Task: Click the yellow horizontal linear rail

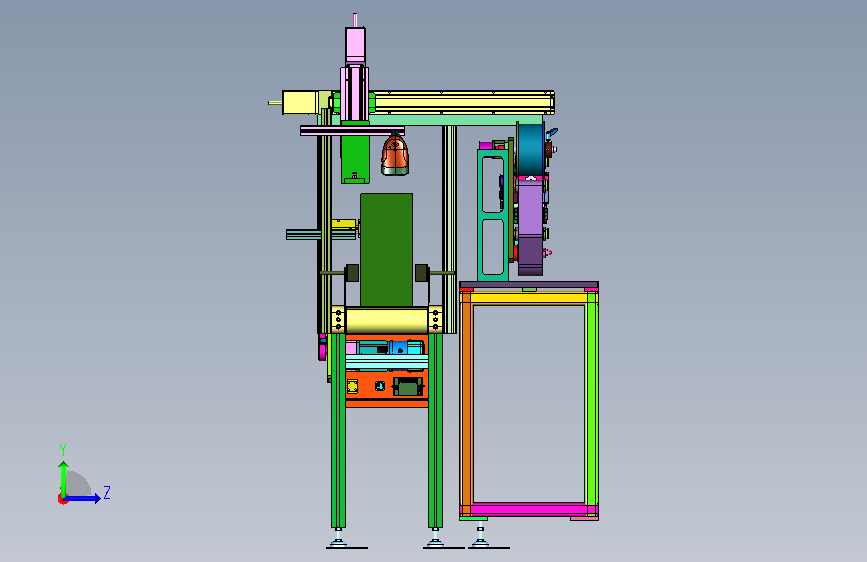Action: (x=463, y=103)
